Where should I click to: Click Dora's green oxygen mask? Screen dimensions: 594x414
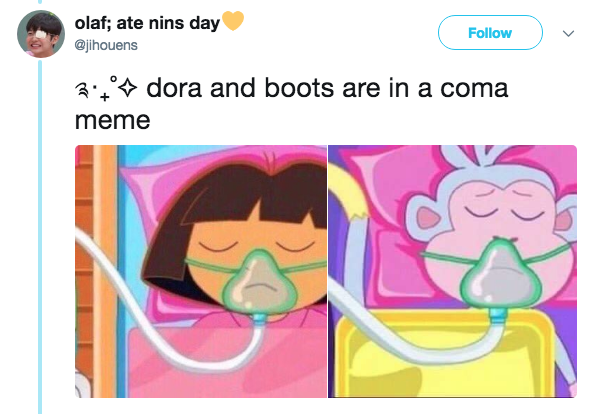click(x=259, y=281)
